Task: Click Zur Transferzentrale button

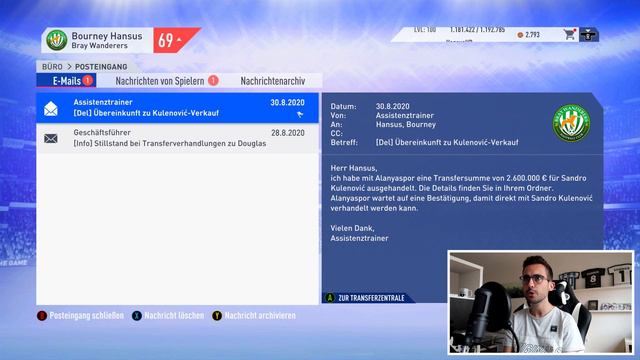Action: pyautogui.click(x=369, y=298)
